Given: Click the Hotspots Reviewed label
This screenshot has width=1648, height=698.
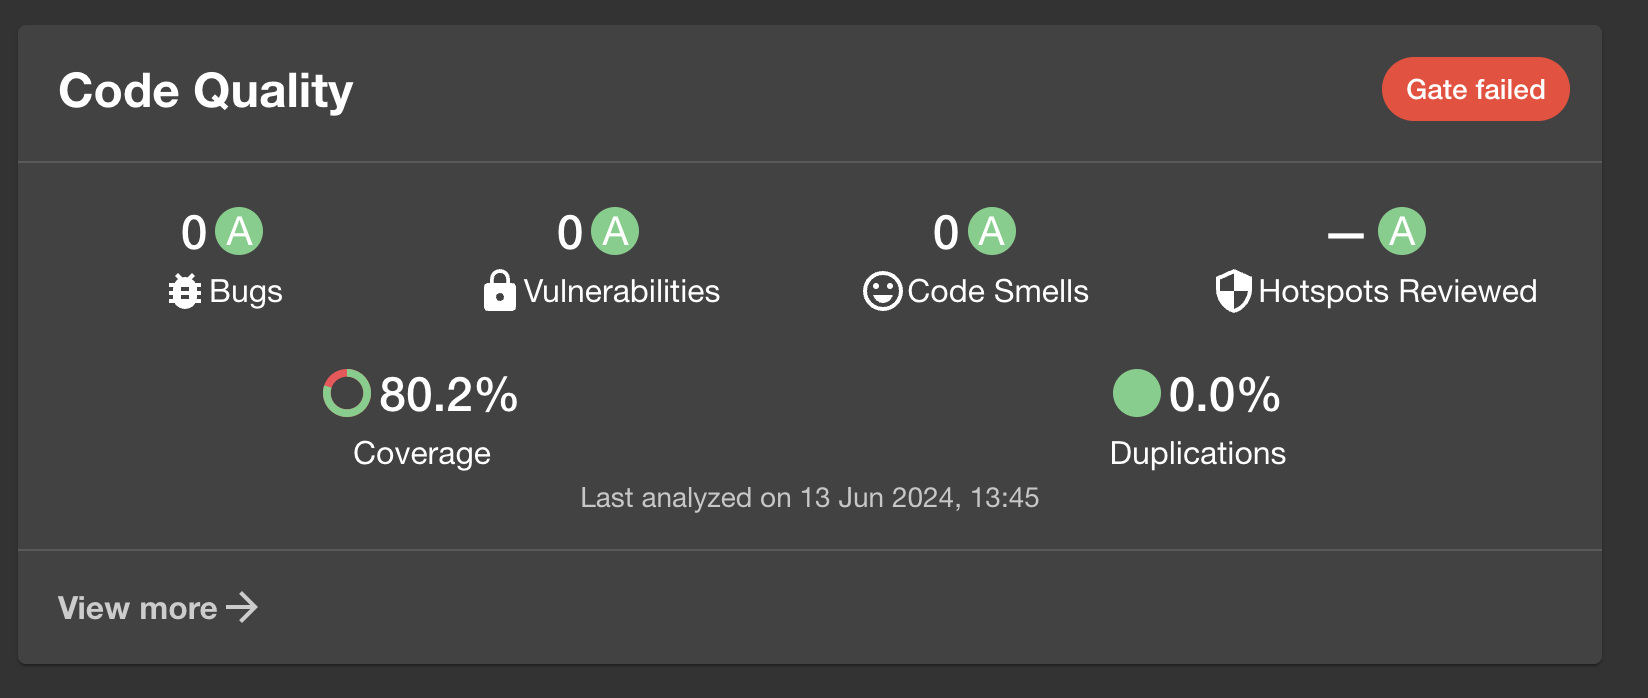Looking at the screenshot, I should coord(1397,292).
